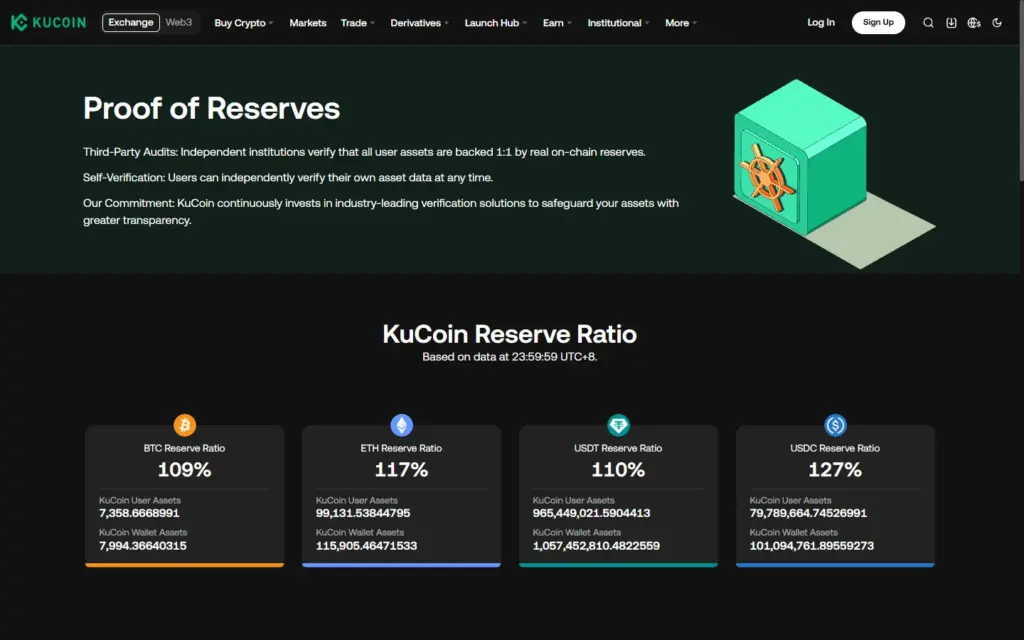Click BTC wallet assets 7,994.36640315

pyautogui.click(x=143, y=545)
